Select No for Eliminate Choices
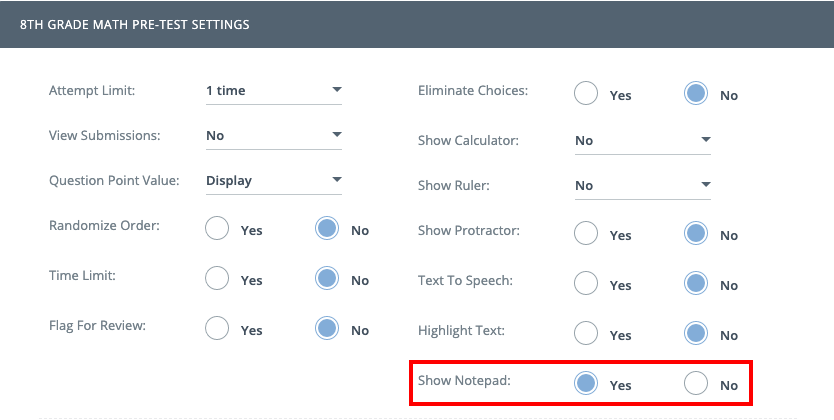The height and width of the screenshot is (420, 834). click(696, 95)
